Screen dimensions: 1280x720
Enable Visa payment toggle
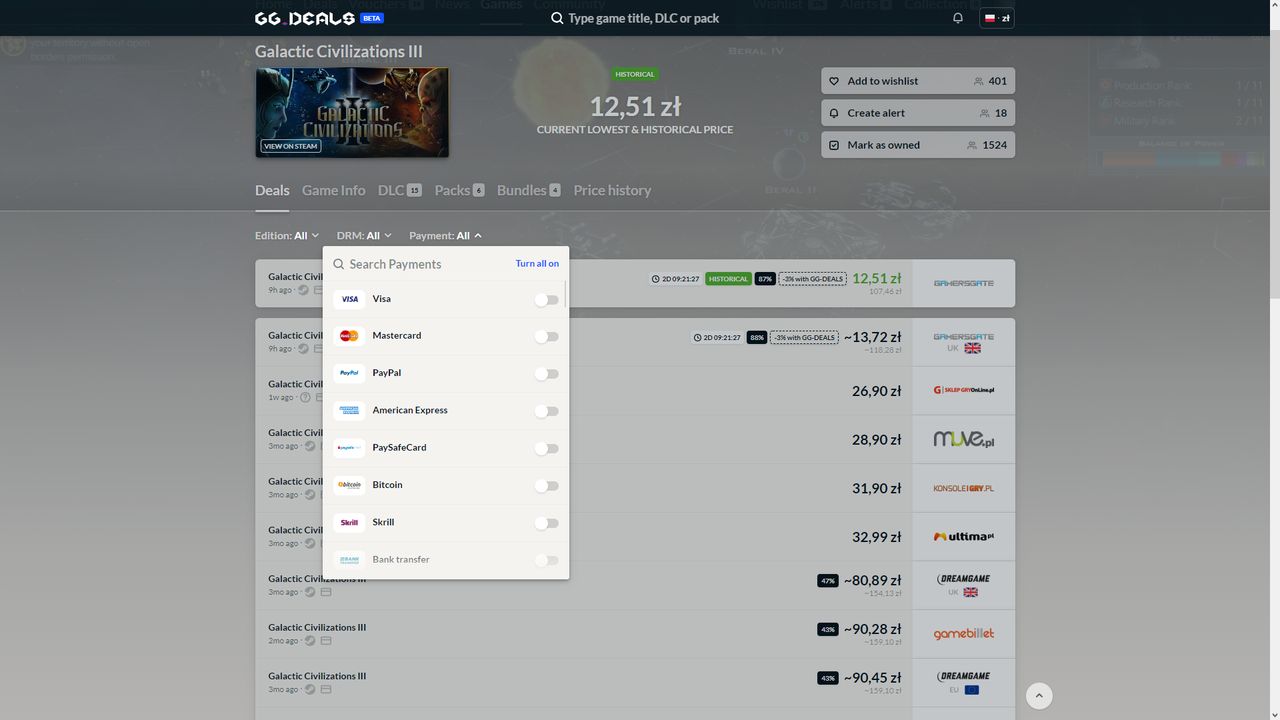pos(546,299)
